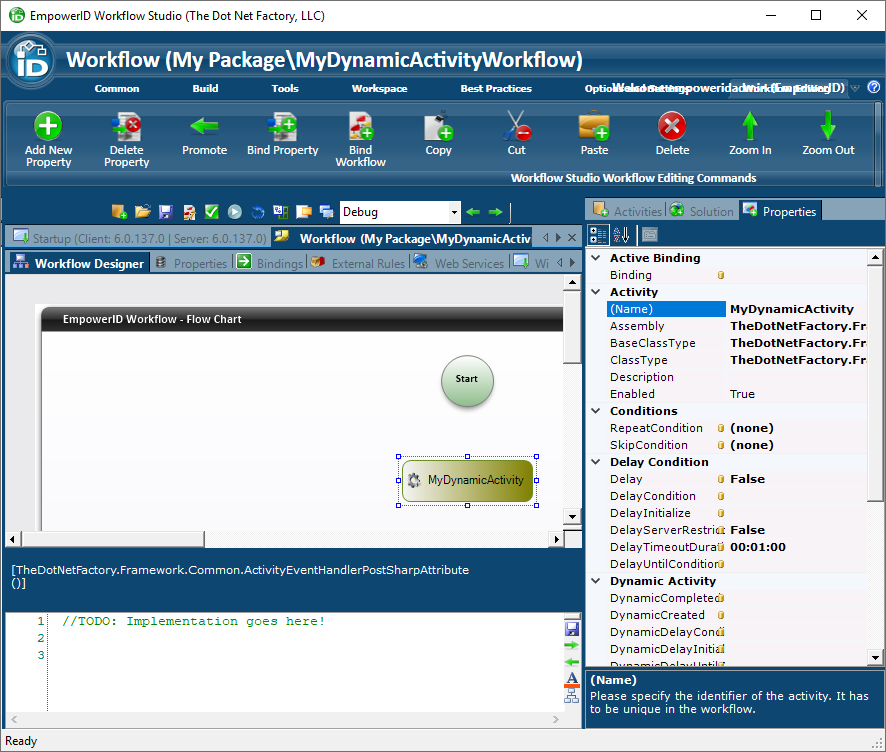The width and height of the screenshot is (886, 752).
Task: Click the green checkmark icon in small toolbar
Action: [211, 212]
